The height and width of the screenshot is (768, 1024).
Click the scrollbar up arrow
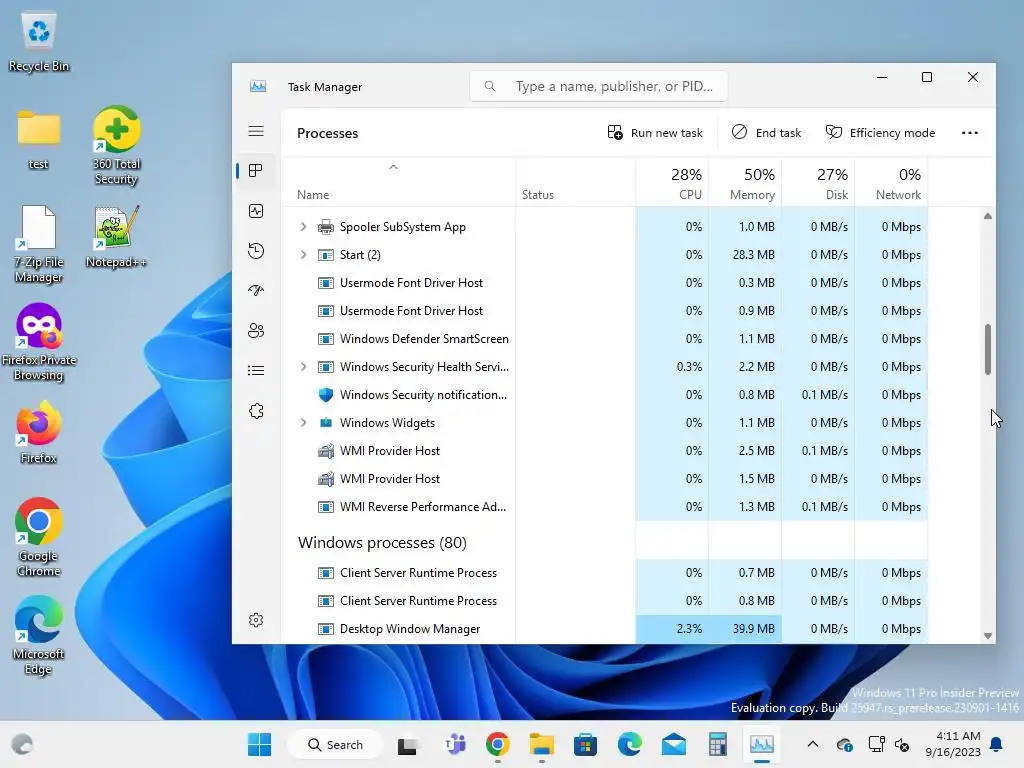pos(987,216)
